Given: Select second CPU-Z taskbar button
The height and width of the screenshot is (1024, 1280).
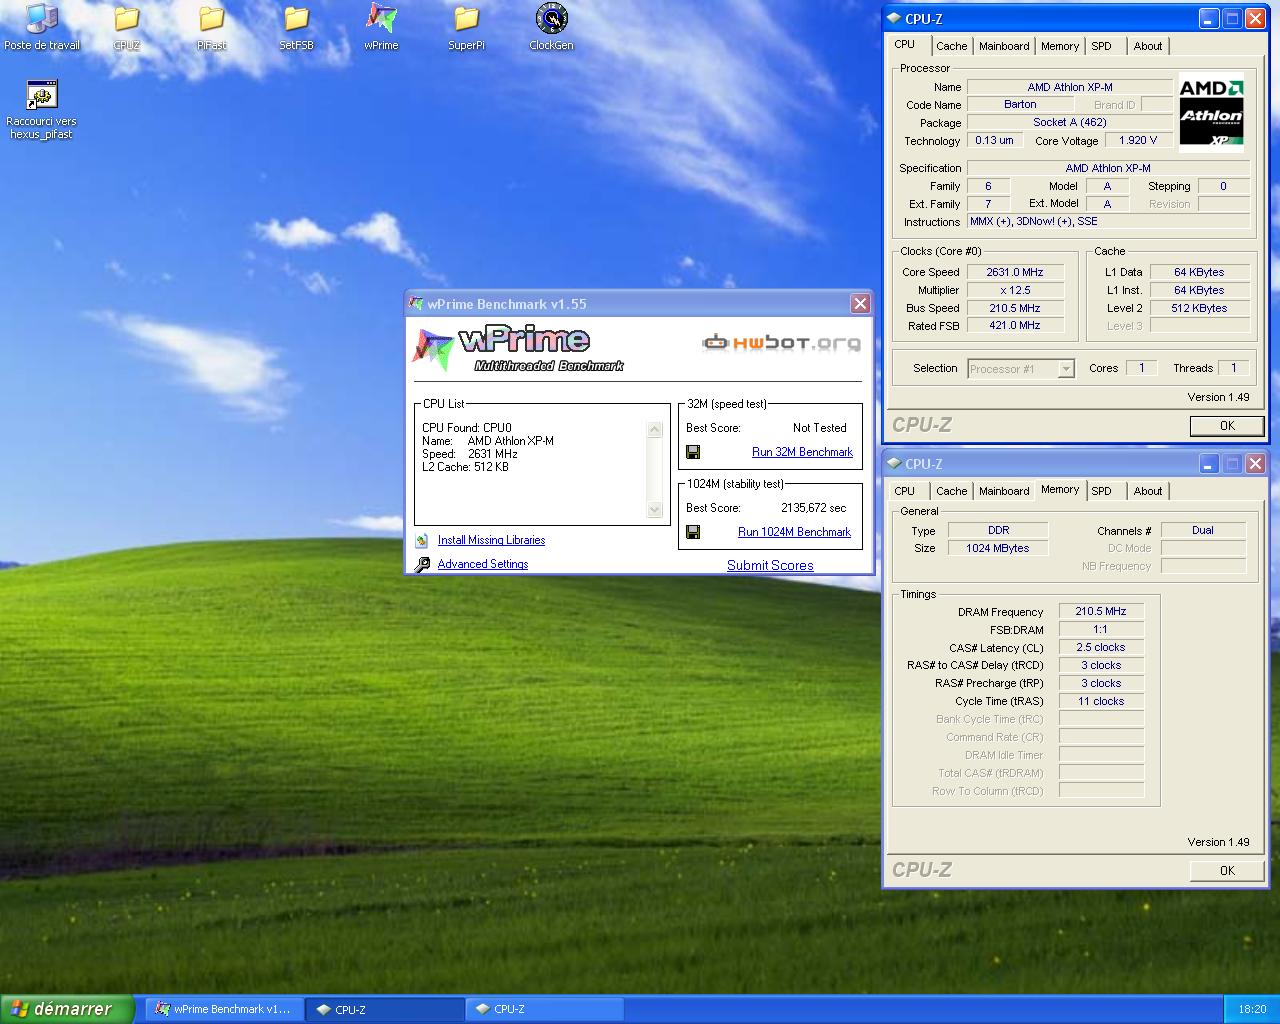Looking at the screenshot, I should click(543, 1009).
